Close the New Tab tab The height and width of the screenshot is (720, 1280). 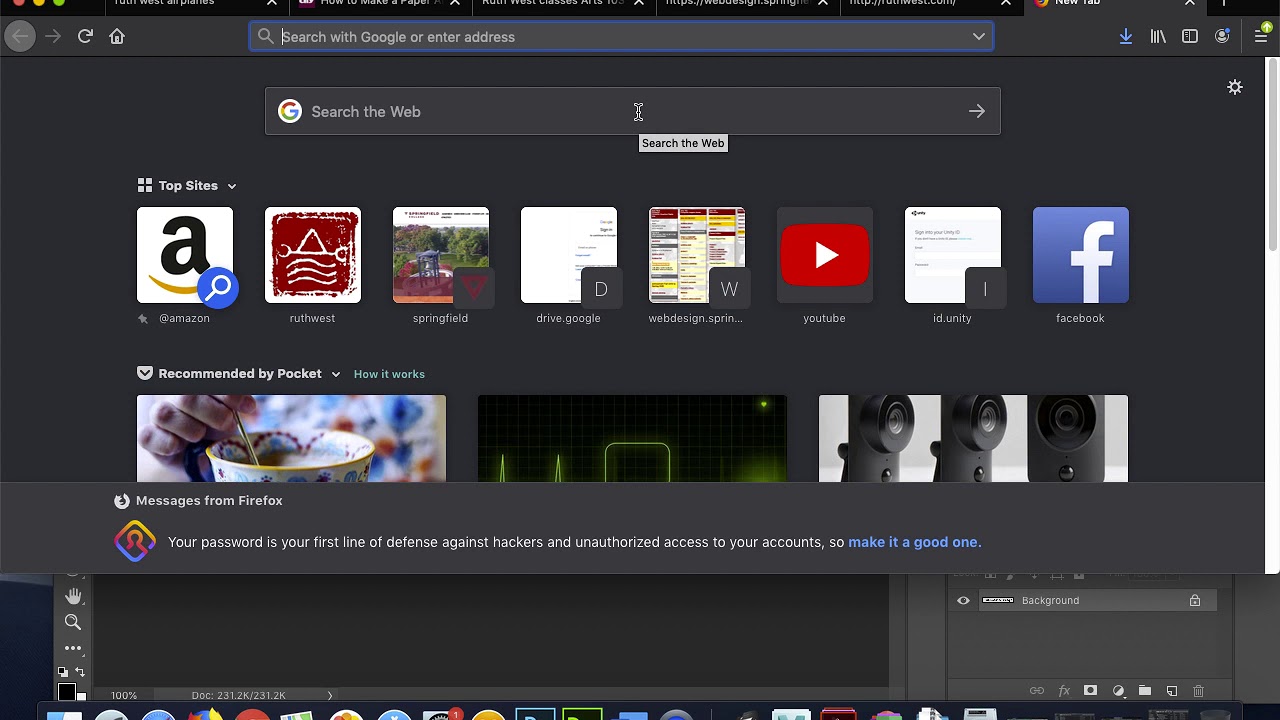(1190, 3)
